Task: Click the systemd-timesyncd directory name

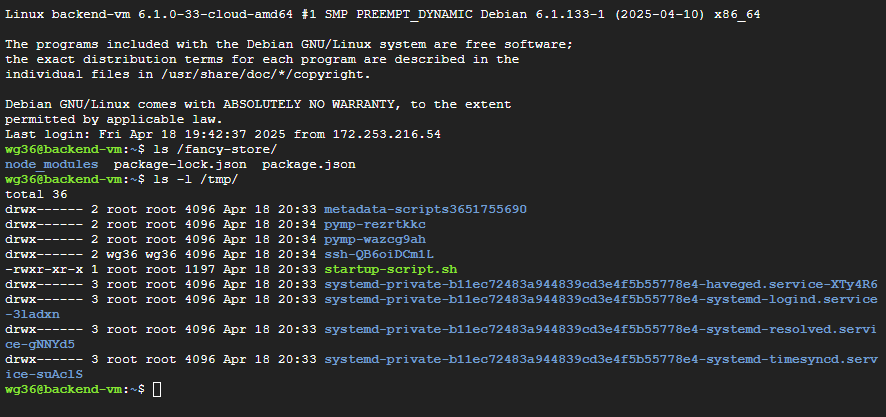Action: click(x=600, y=358)
